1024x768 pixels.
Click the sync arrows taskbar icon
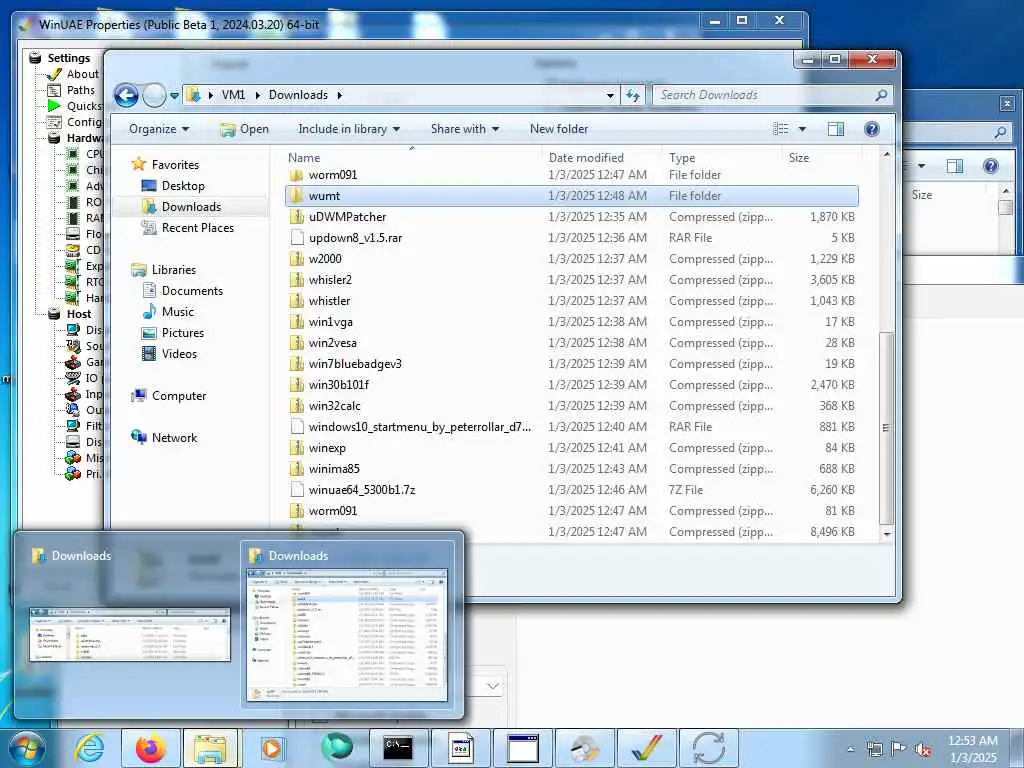coord(708,748)
